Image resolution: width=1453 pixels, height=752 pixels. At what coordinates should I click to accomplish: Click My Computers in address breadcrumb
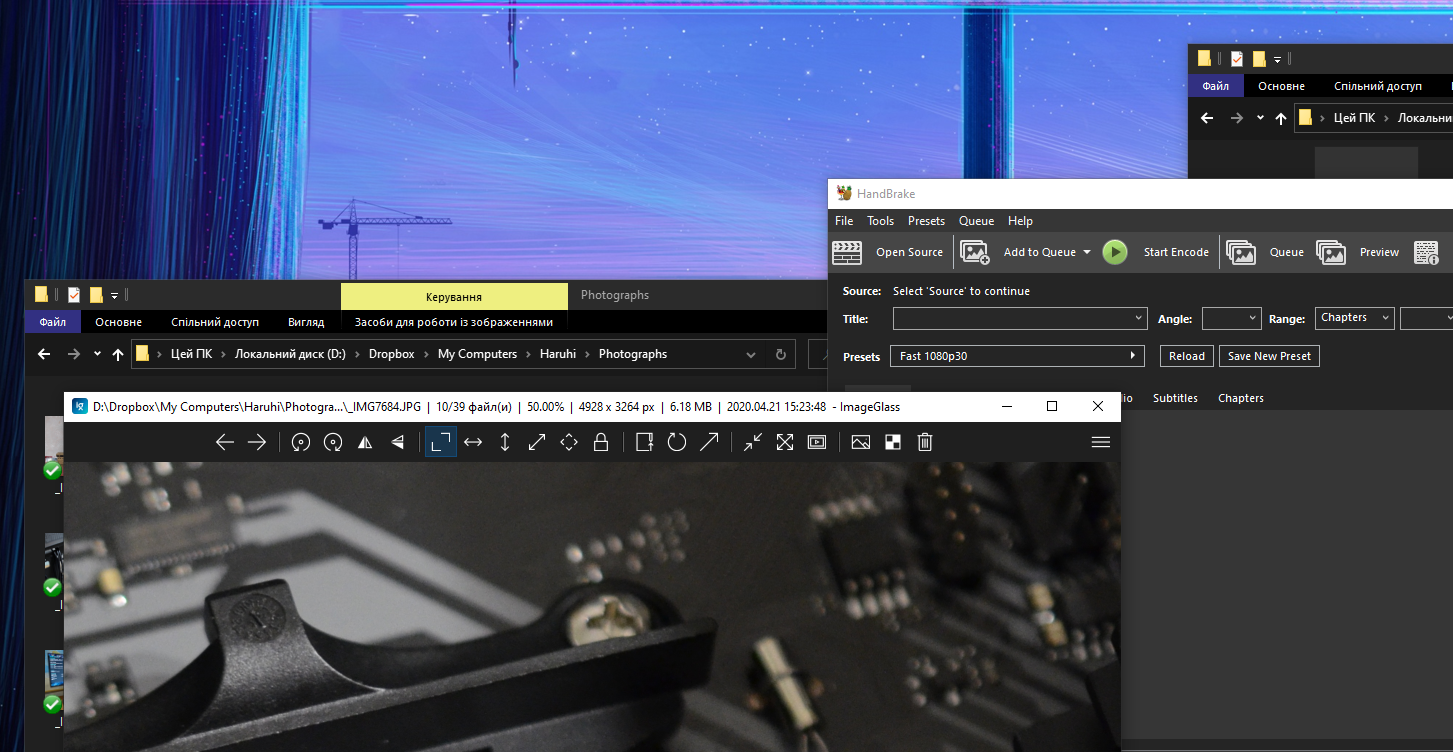(x=477, y=354)
